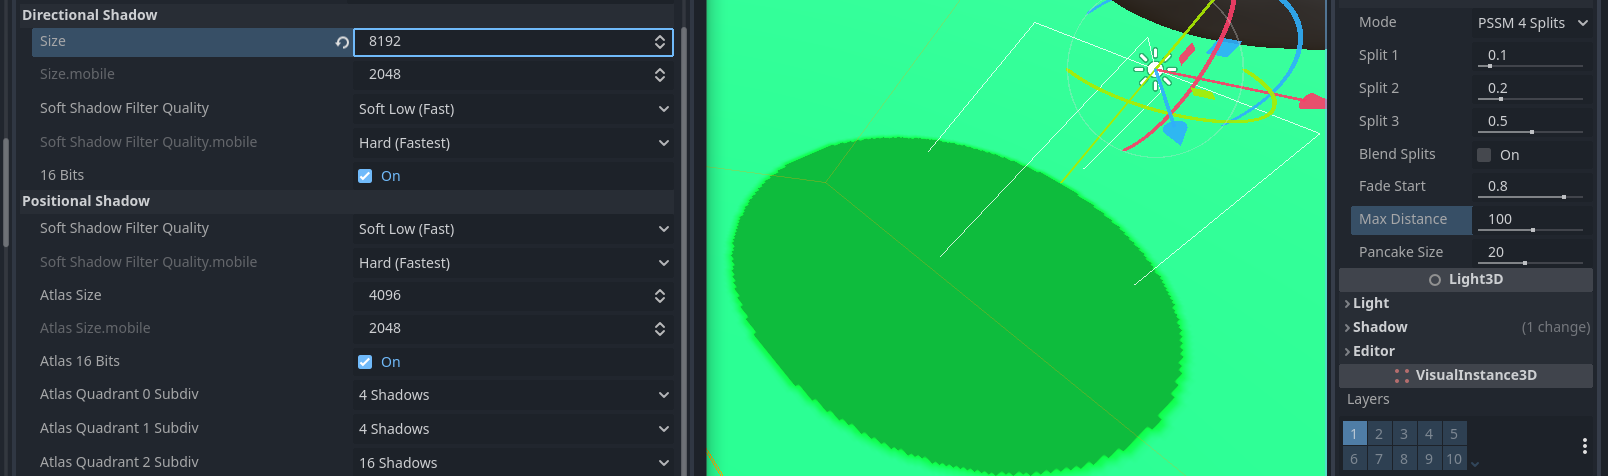
Task: Toggle render layer 6
Action: tap(1354, 459)
